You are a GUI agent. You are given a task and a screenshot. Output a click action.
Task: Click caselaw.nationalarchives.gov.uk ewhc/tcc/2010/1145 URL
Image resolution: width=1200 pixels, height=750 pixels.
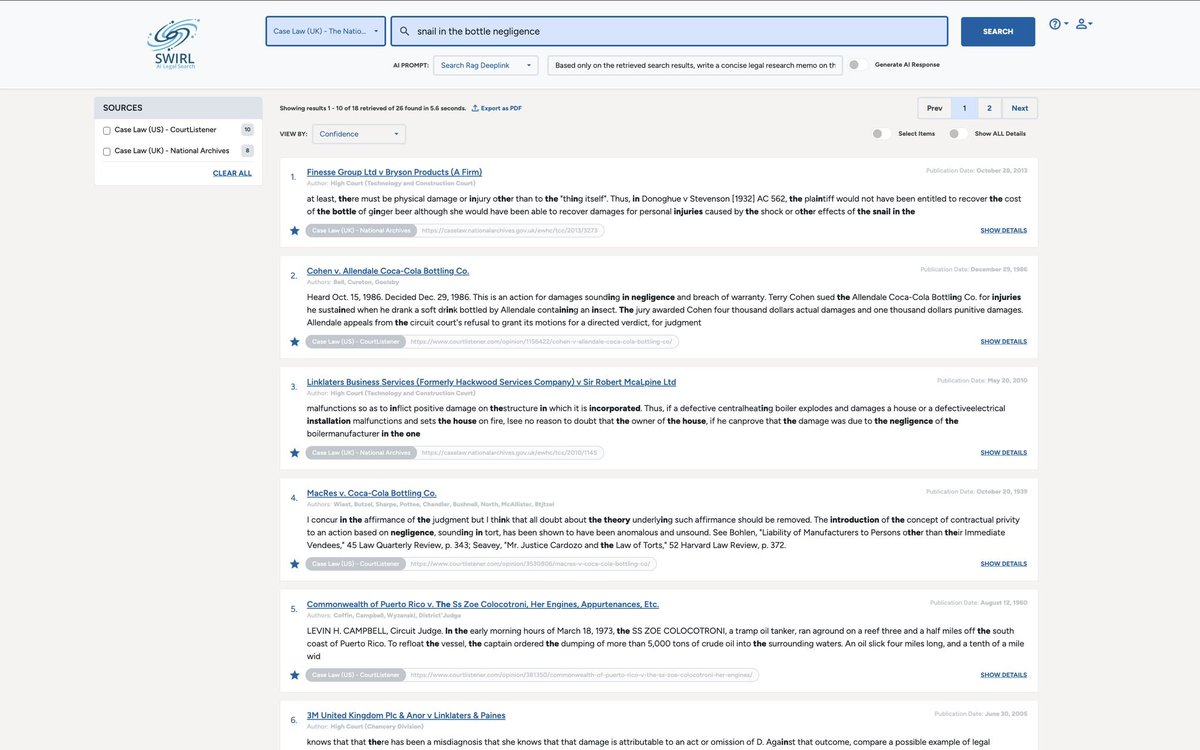[509, 452]
